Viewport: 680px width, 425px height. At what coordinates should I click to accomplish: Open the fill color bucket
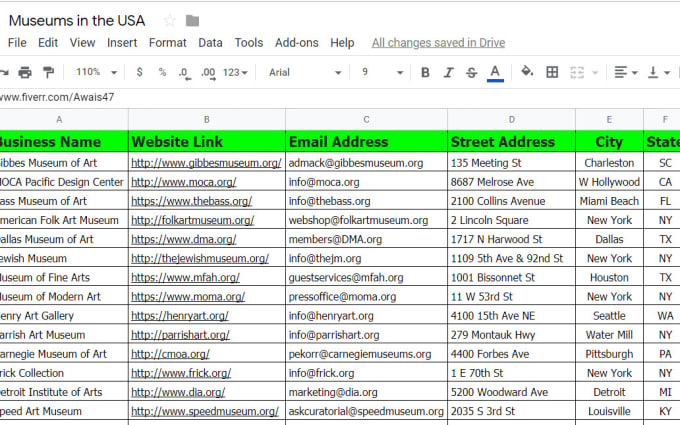coord(527,71)
